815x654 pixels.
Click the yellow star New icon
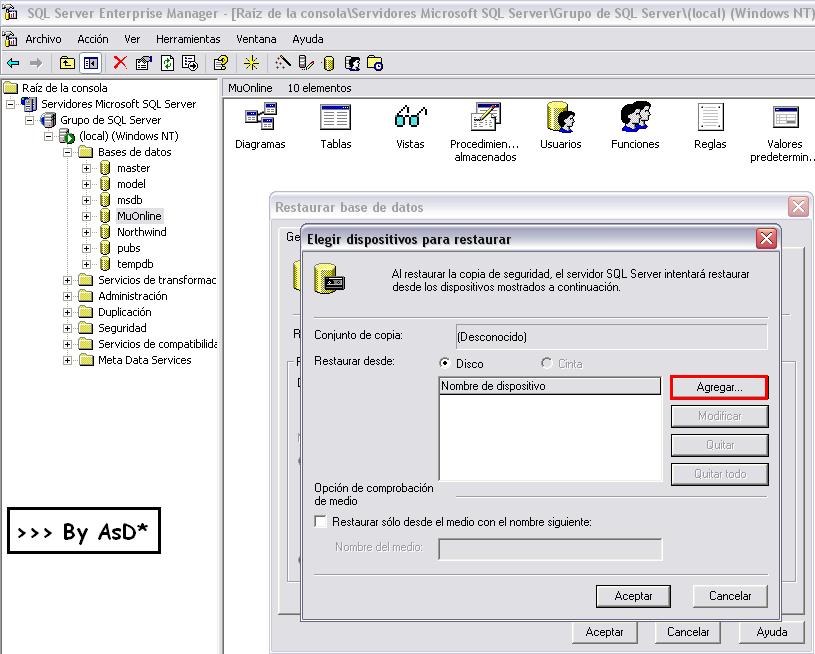click(x=252, y=63)
